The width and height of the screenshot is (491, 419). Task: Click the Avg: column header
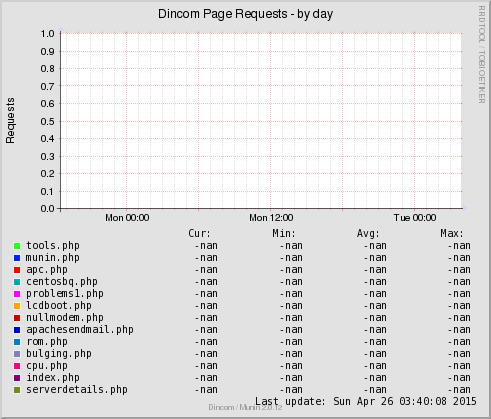pos(368,233)
